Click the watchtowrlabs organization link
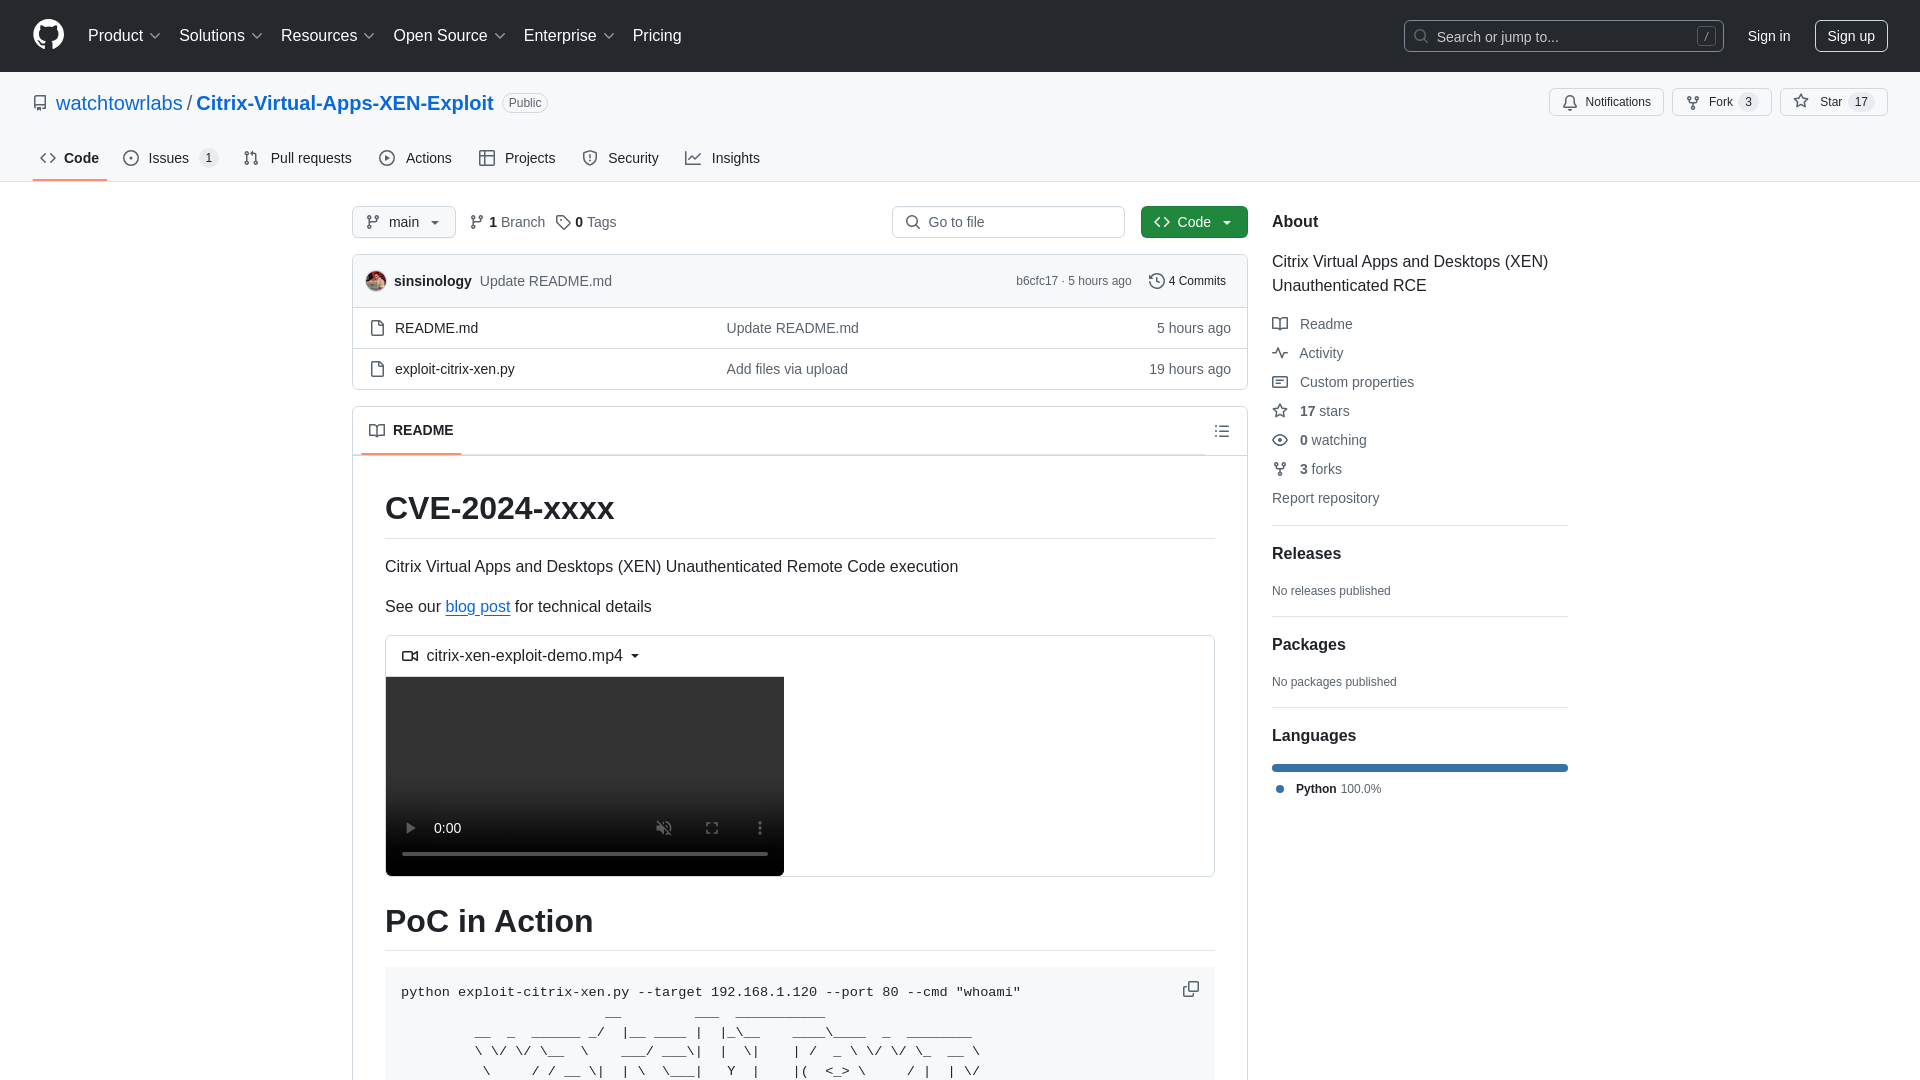The height and width of the screenshot is (1080, 1920). pyautogui.click(x=119, y=103)
